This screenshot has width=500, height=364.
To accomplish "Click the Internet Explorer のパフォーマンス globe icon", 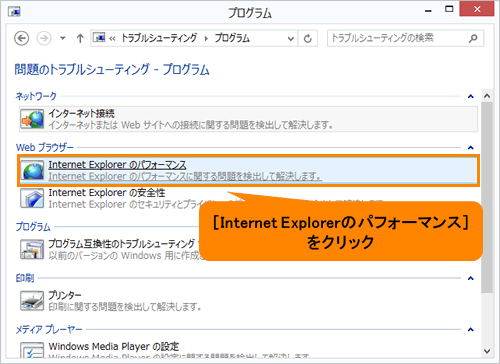I will (x=32, y=170).
